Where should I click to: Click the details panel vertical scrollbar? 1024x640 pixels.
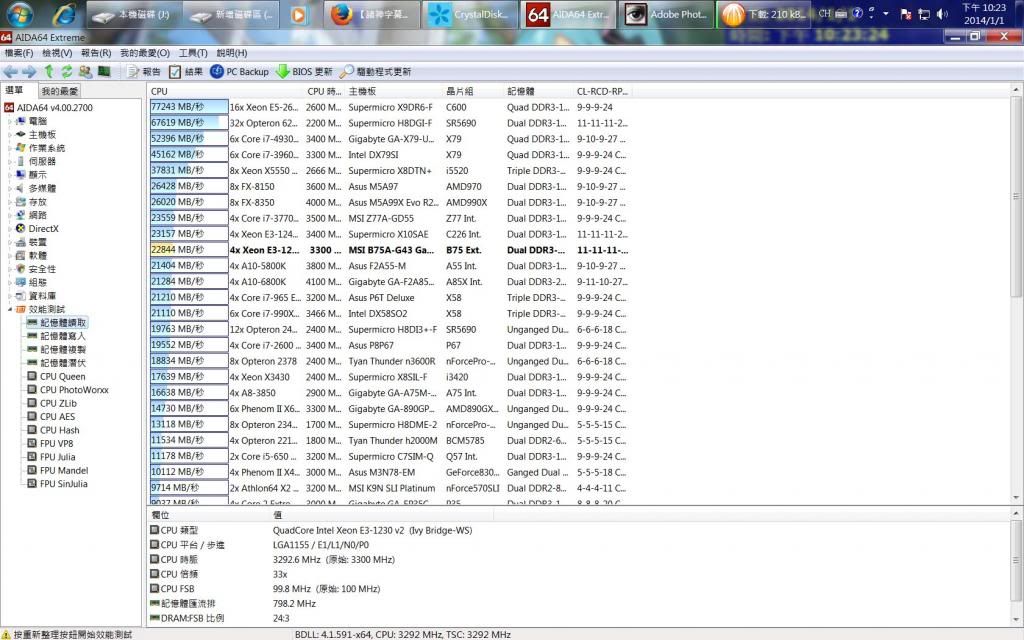coord(1016,567)
